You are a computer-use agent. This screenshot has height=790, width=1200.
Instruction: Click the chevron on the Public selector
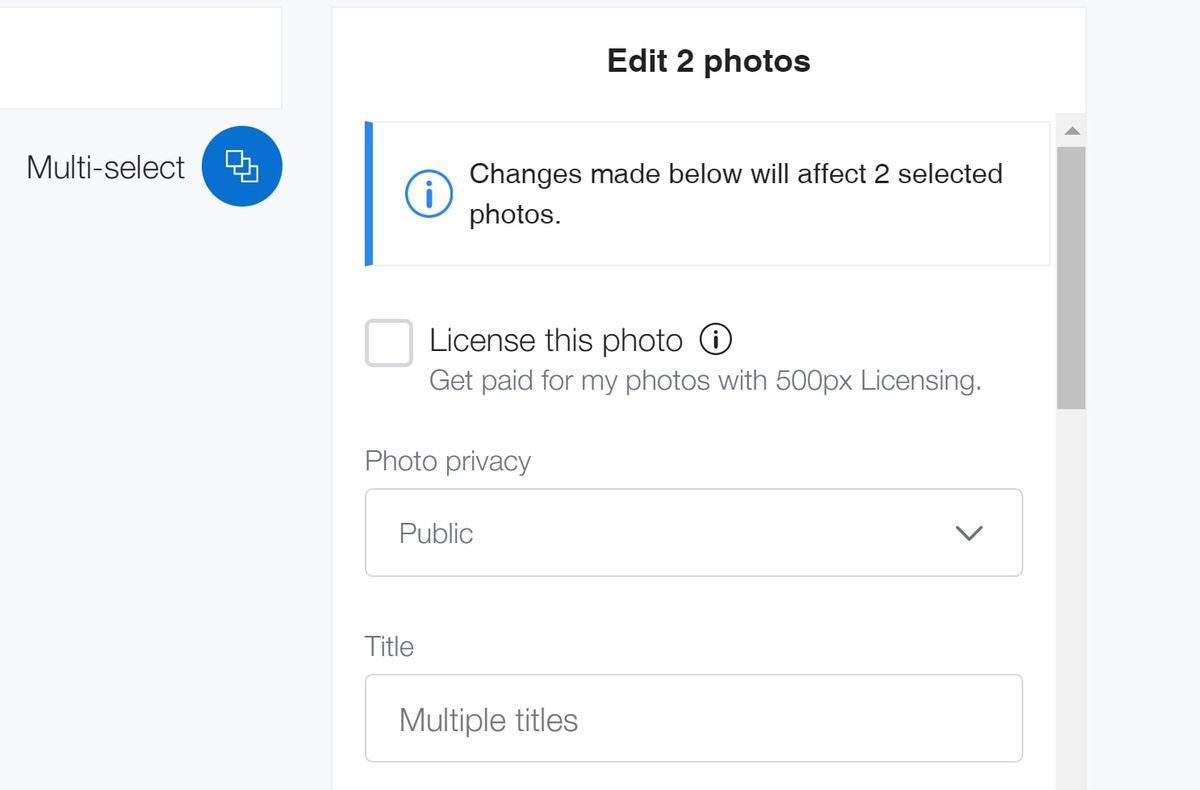(x=968, y=533)
